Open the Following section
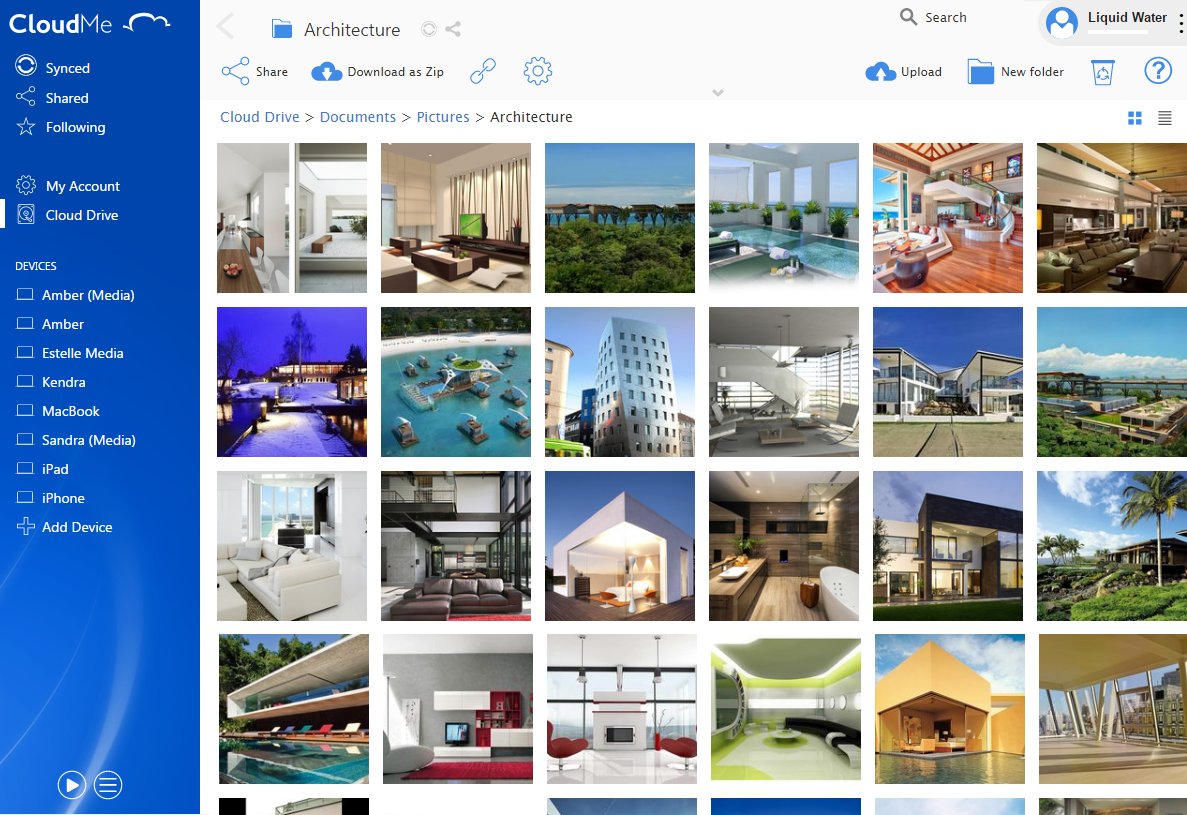 point(61,127)
